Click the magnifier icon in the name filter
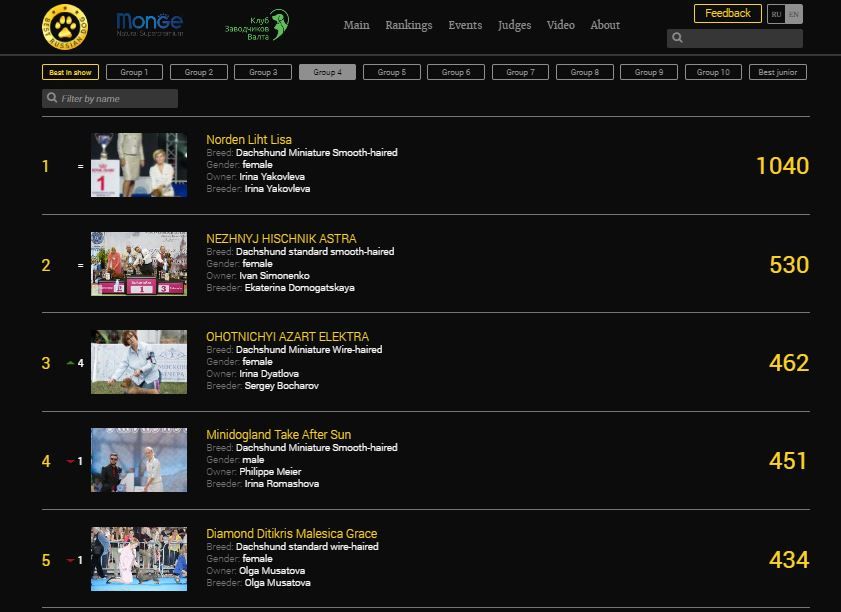The image size is (841, 612). click(52, 99)
